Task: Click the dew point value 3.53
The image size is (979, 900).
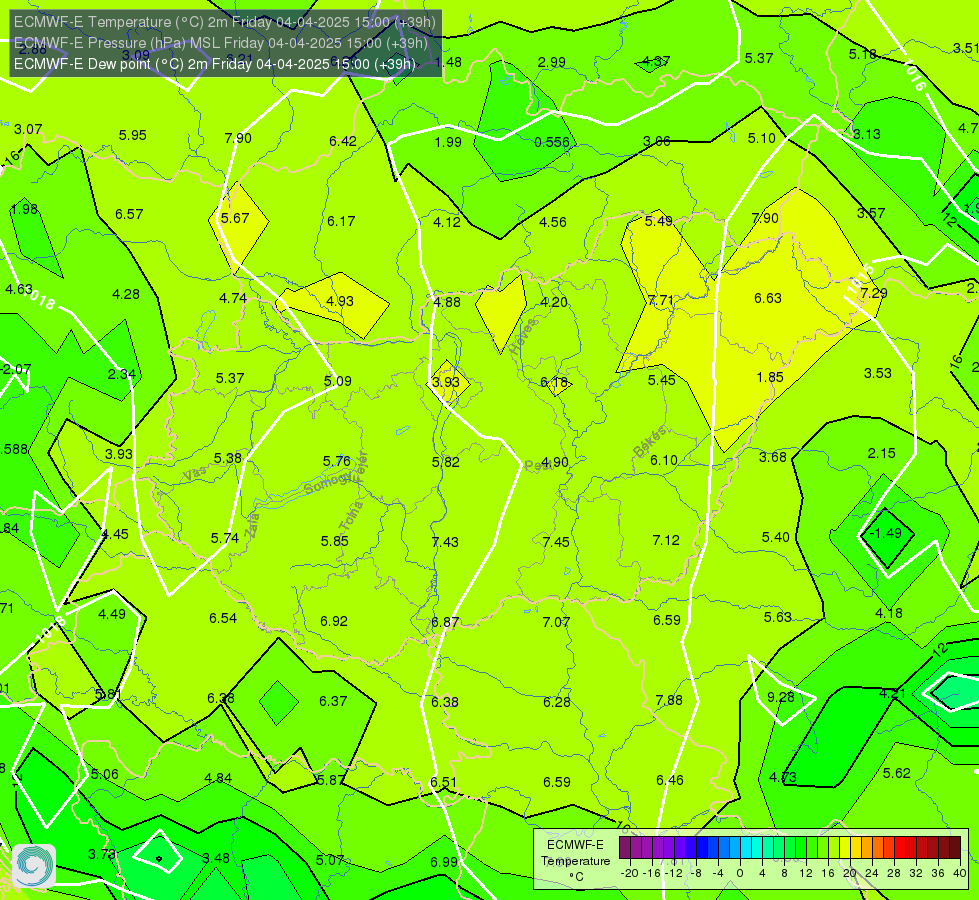Action: point(877,373)
